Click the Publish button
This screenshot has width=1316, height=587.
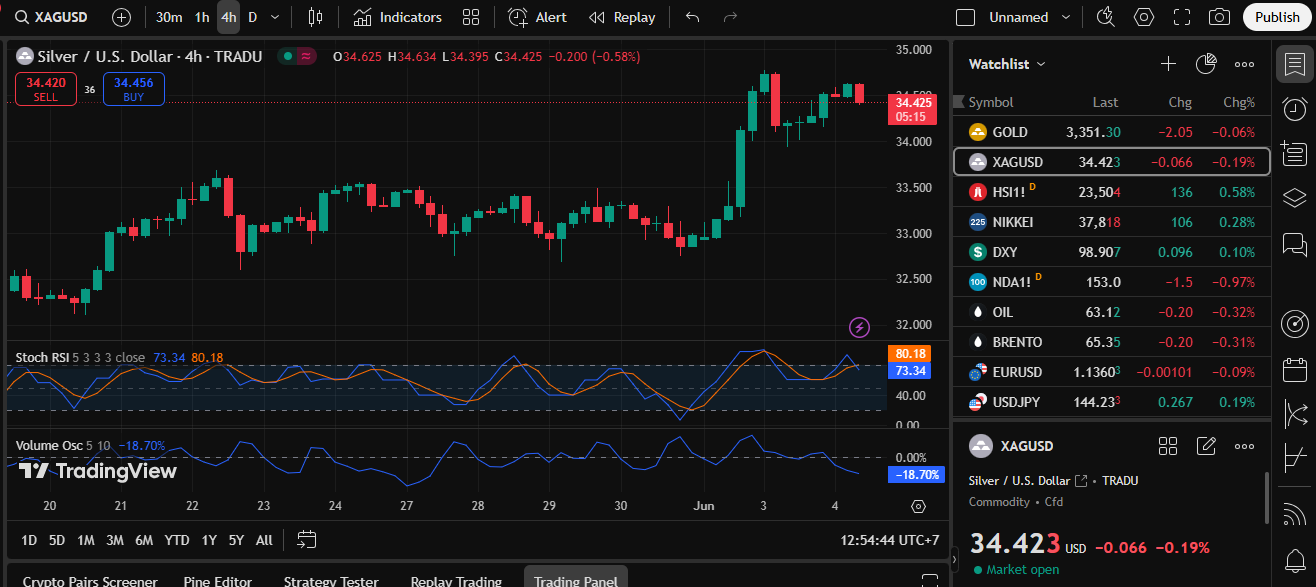[x=1277, y=17]
